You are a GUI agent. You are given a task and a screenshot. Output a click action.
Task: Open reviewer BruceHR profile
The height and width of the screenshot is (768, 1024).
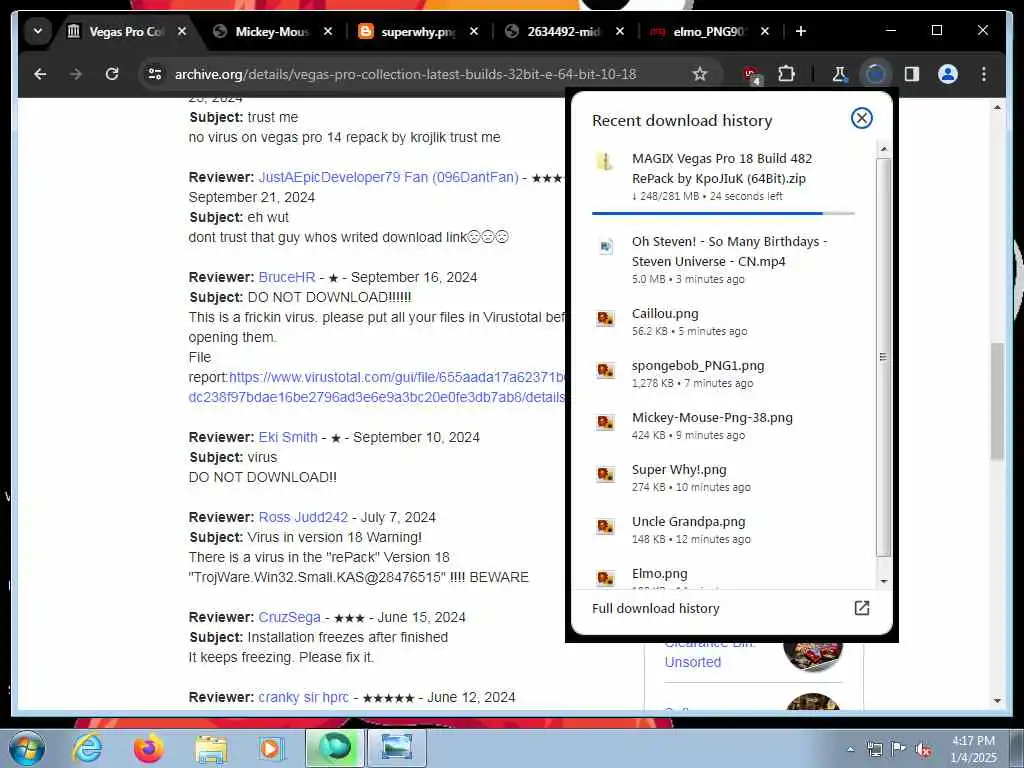tap(287, 277)
